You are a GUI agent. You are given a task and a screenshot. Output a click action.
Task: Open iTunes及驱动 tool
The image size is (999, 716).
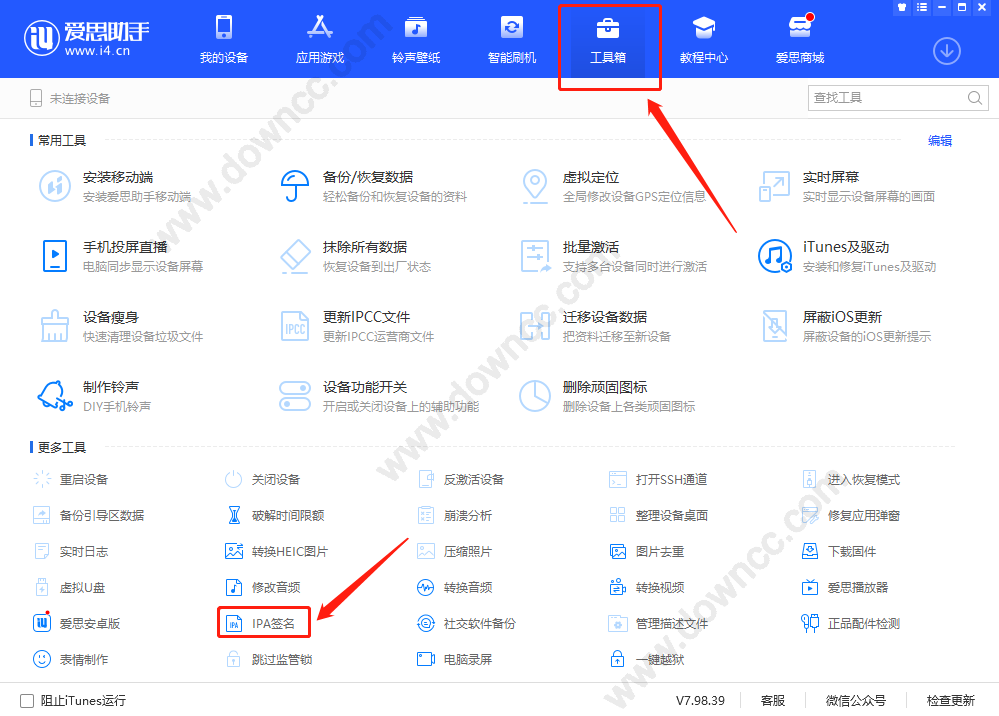tap(845, 247)
